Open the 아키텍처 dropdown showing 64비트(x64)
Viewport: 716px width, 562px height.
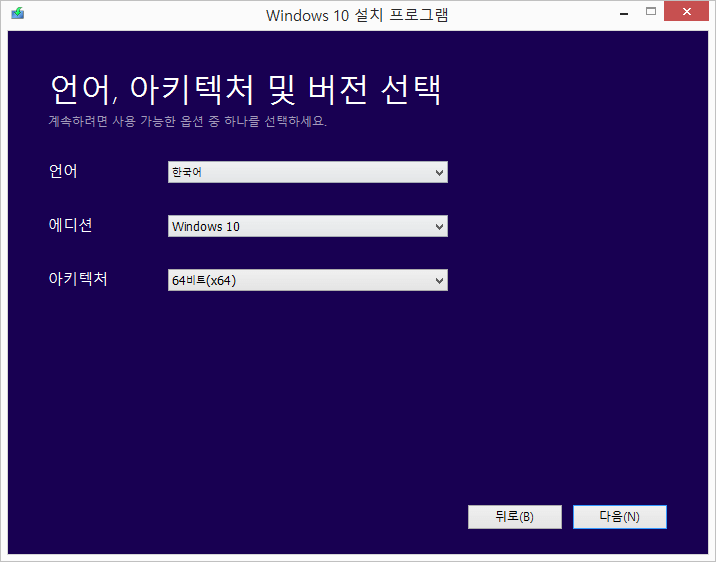tap(308, 280)
